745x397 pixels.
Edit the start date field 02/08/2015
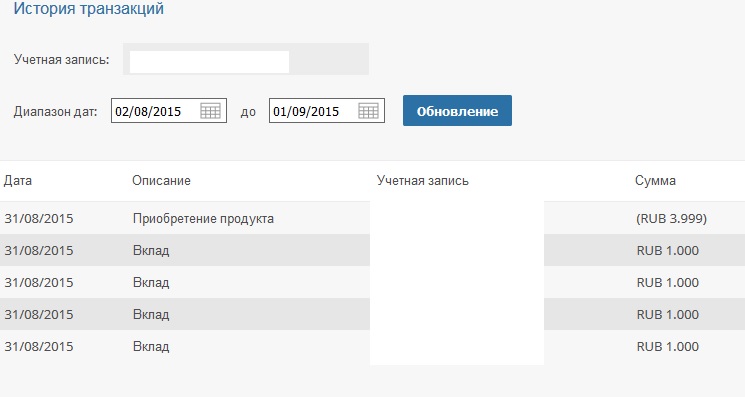169,111
